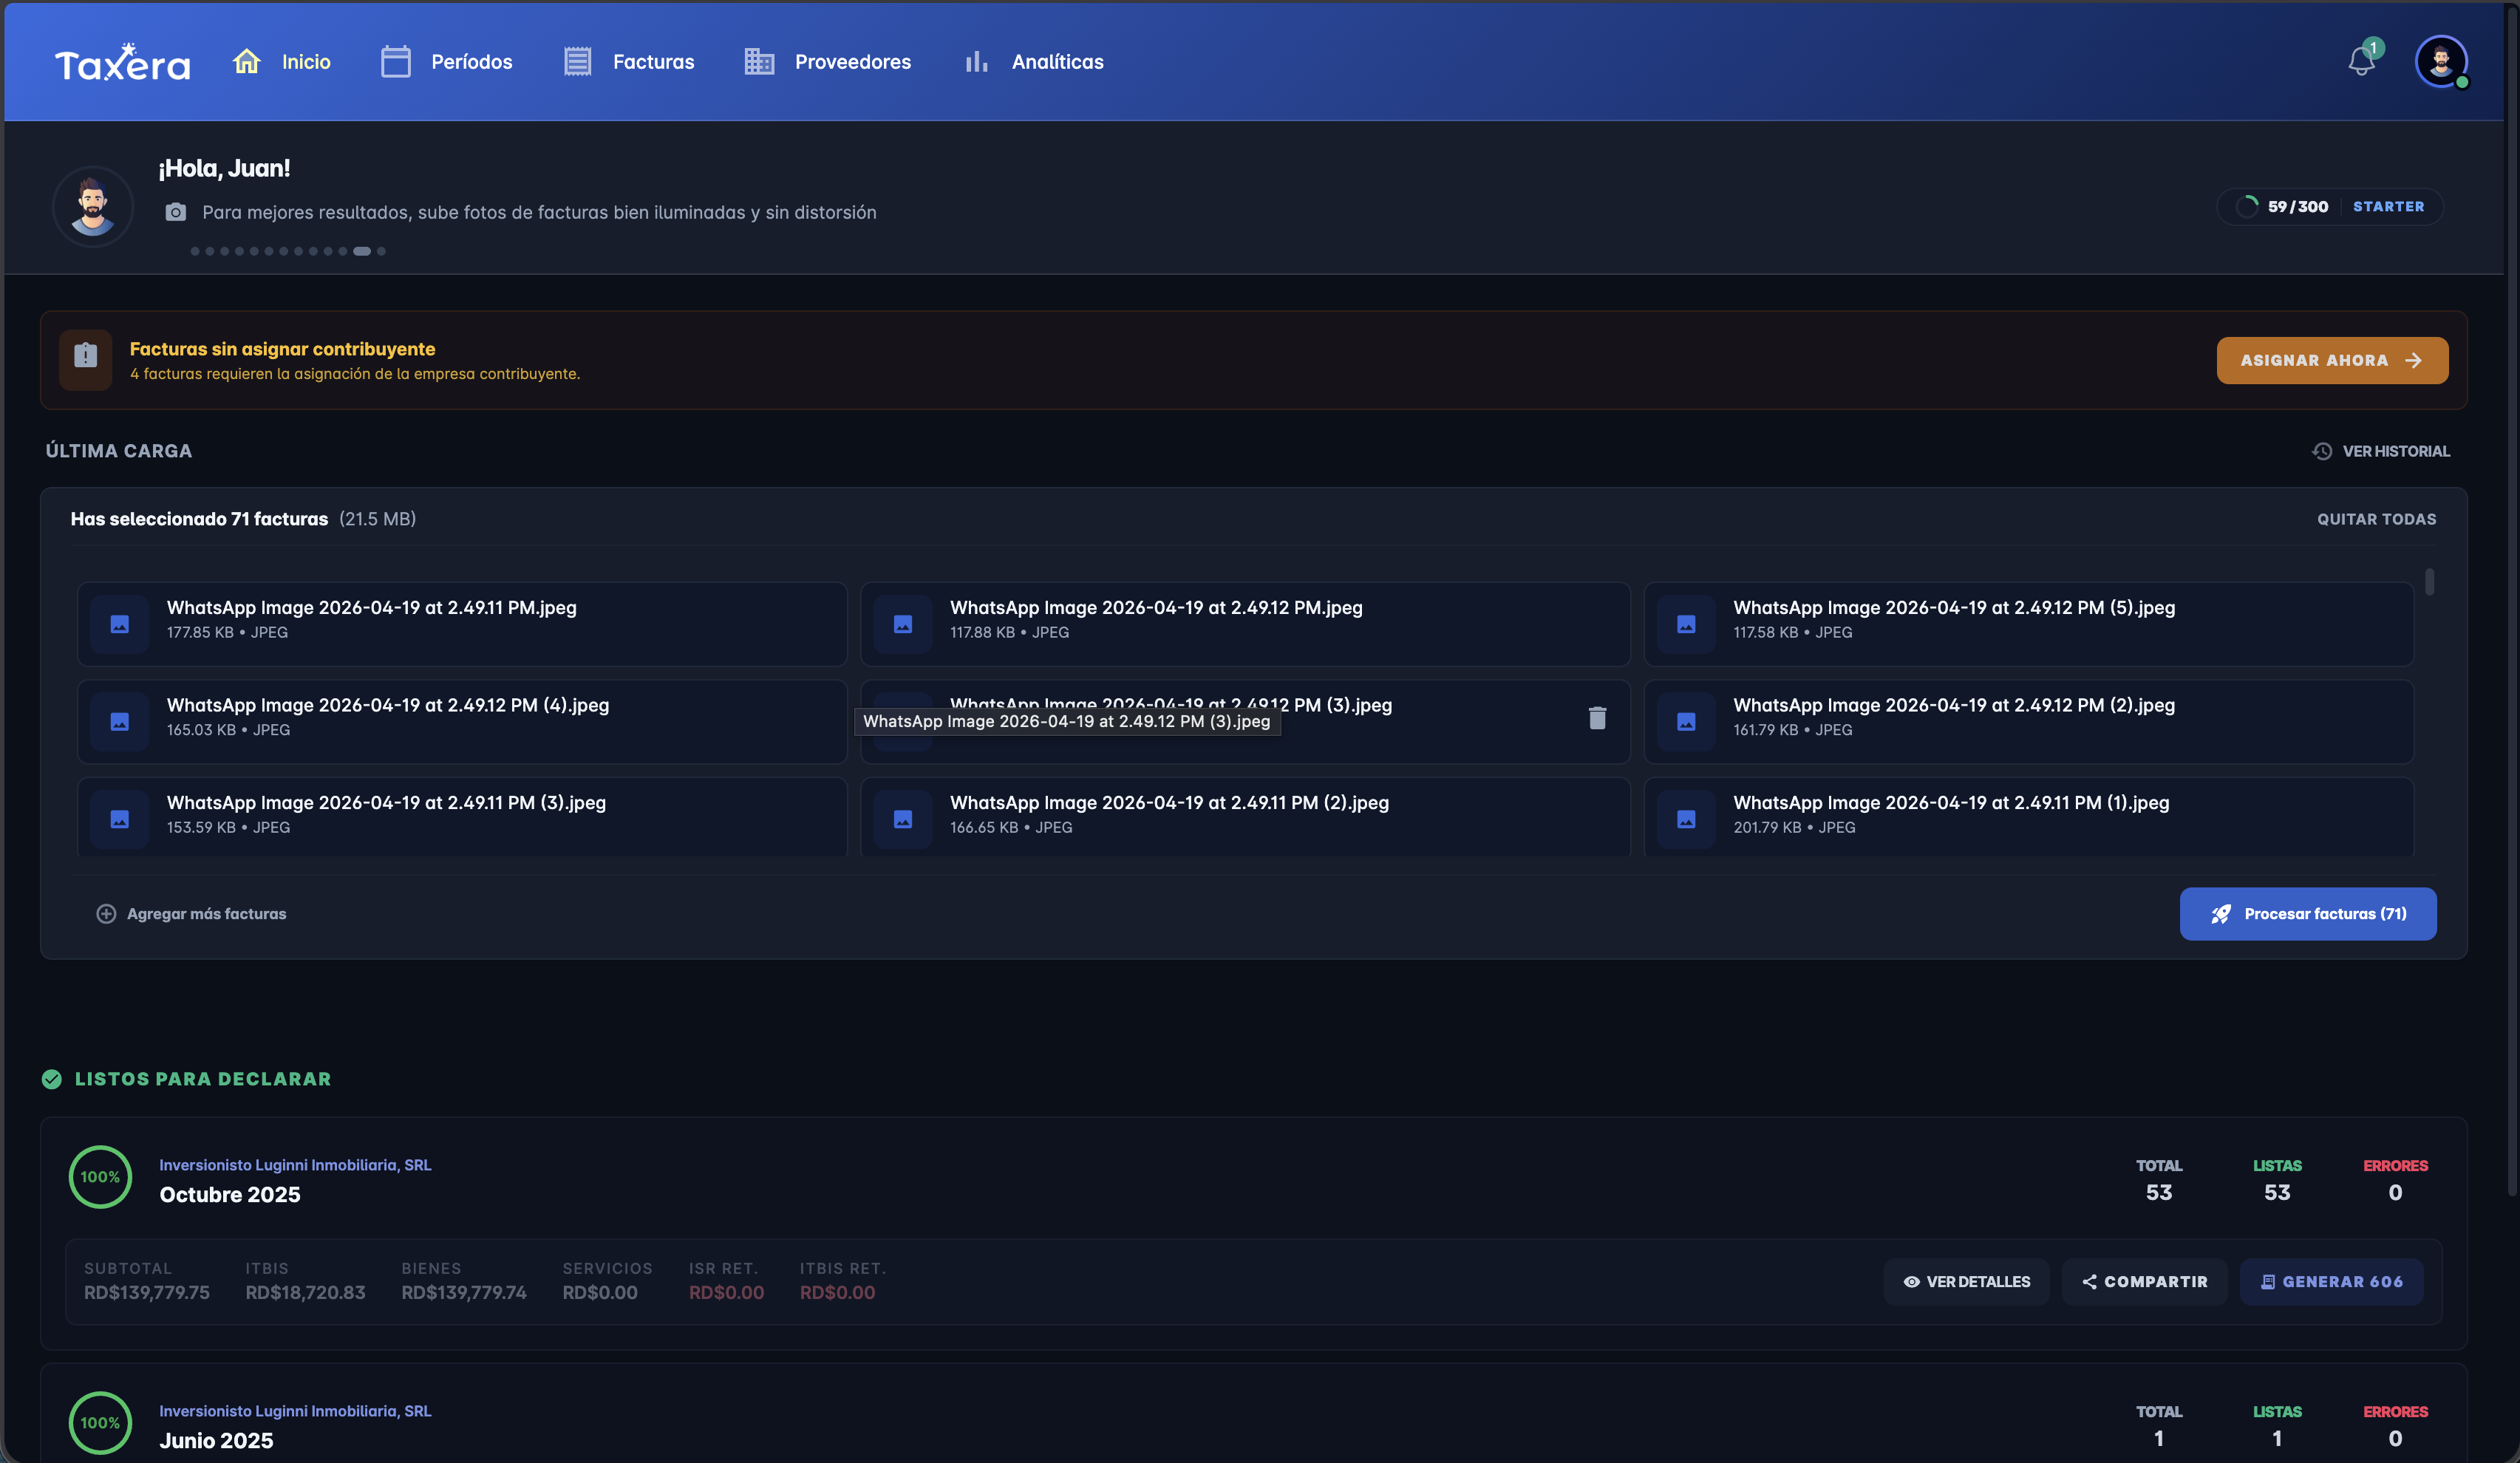The image size is (2520, 1463).
Task: Click image icon of 2.49.11 PM.jpeg
Action: (x=120, y=624)
